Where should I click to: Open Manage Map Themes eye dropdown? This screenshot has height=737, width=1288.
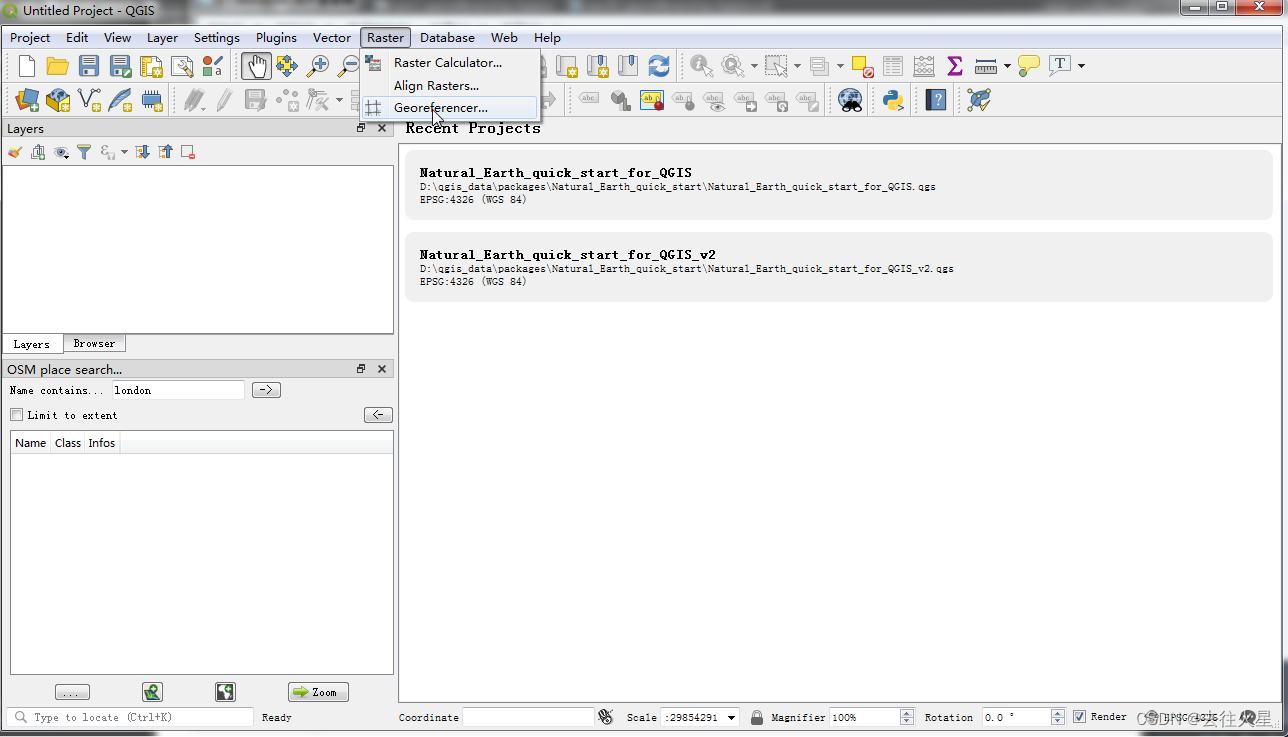(x=61, y=152)
